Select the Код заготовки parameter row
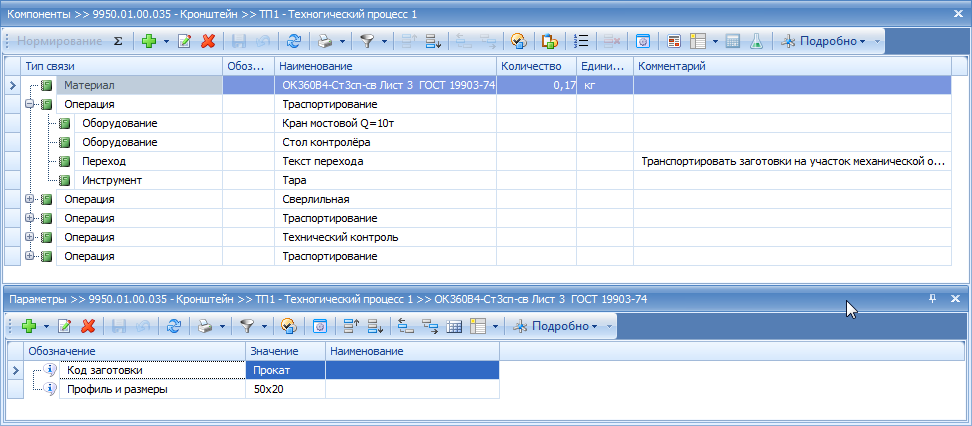The image size is (972, 426). point(152,370)
